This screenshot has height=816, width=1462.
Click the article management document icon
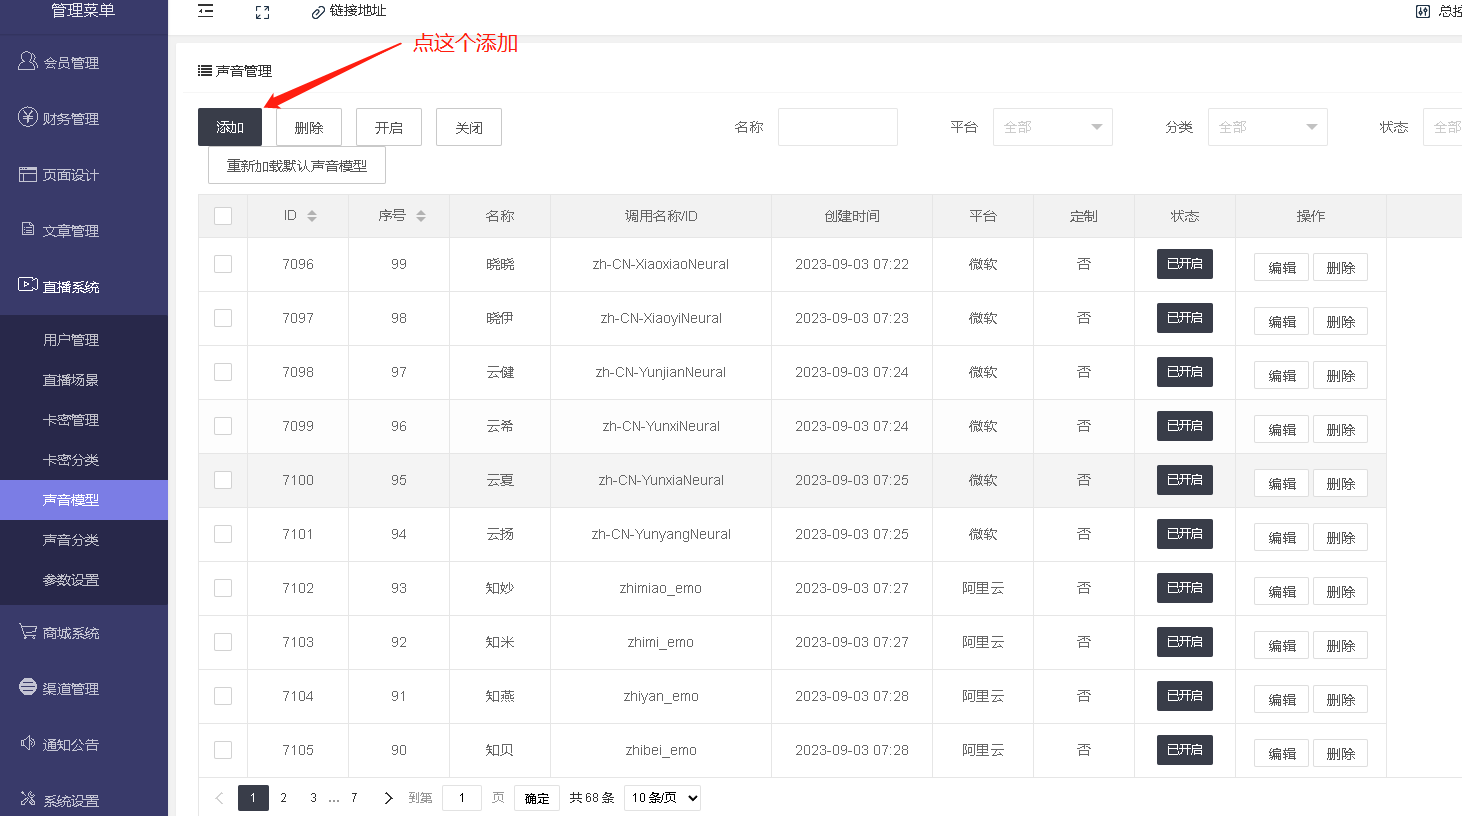[x=28, y=229]
